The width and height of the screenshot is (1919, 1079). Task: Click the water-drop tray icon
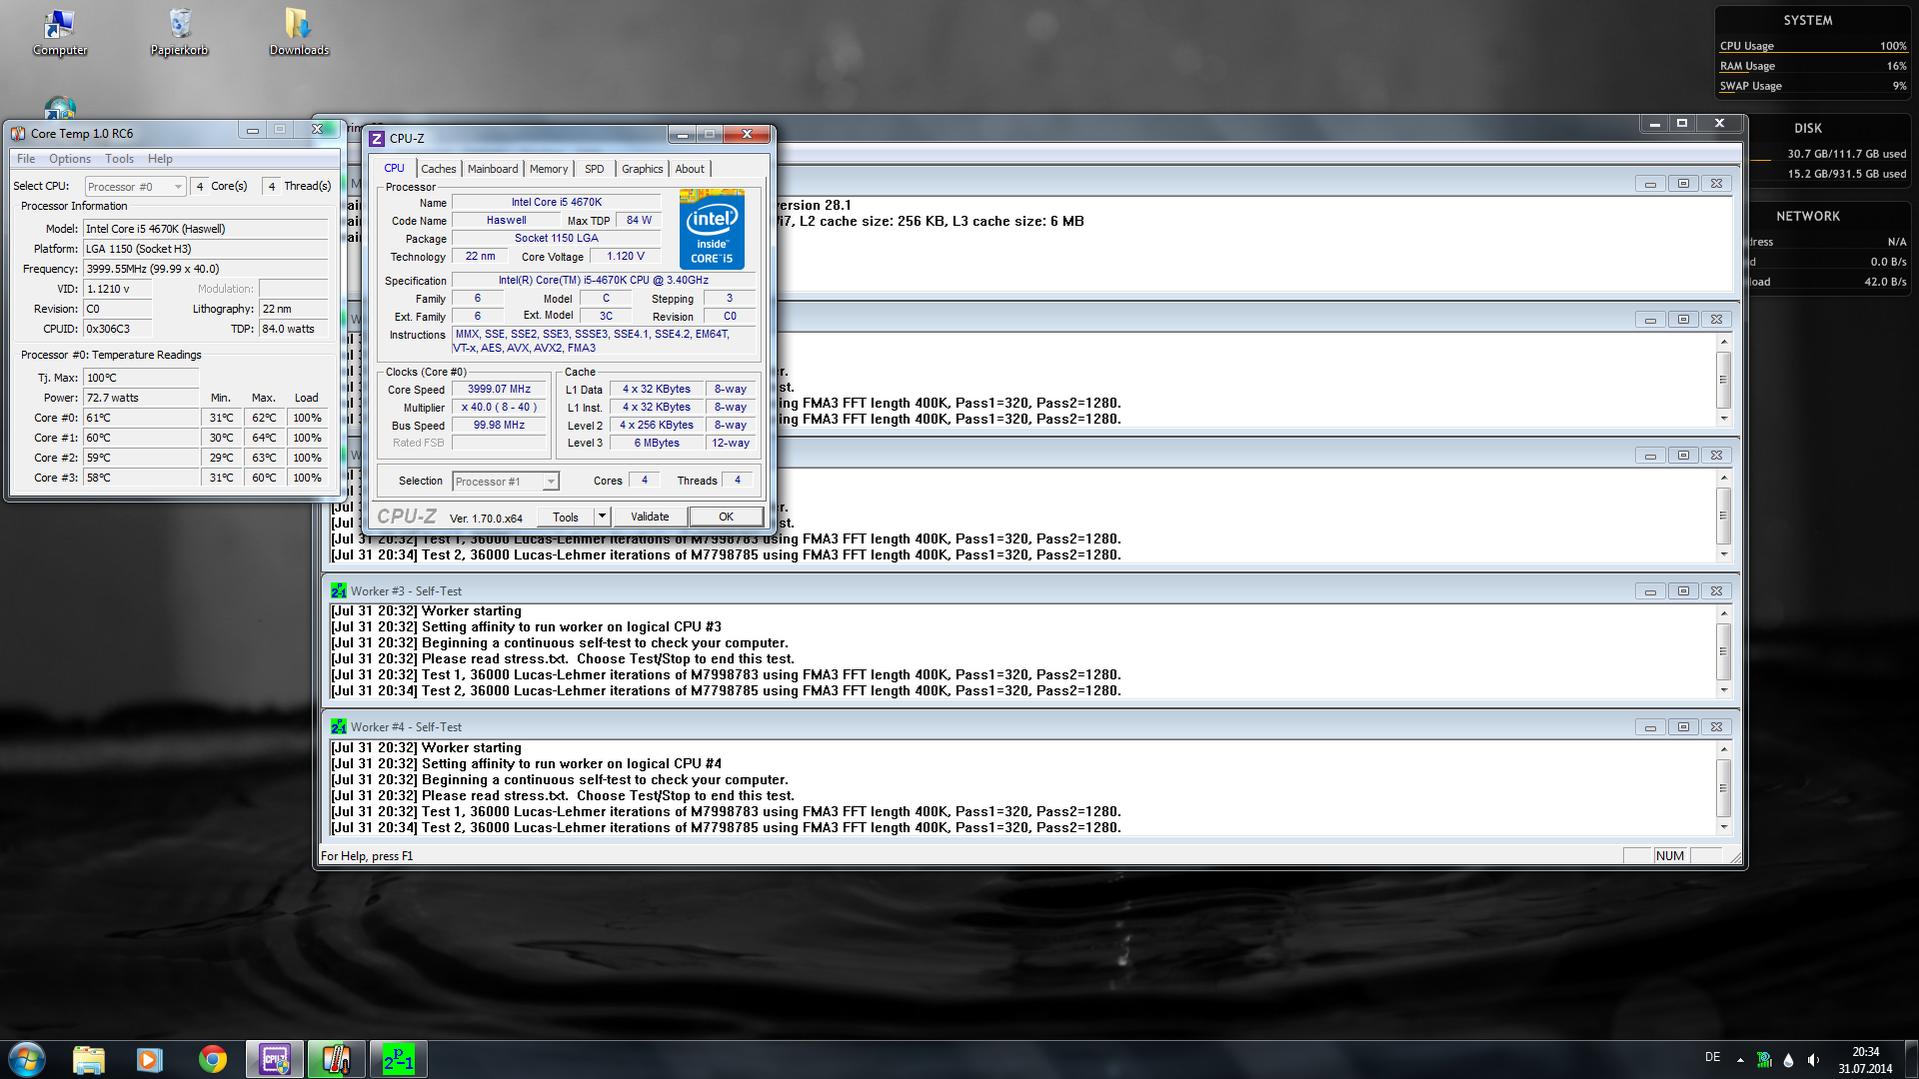point(1788,1059)
